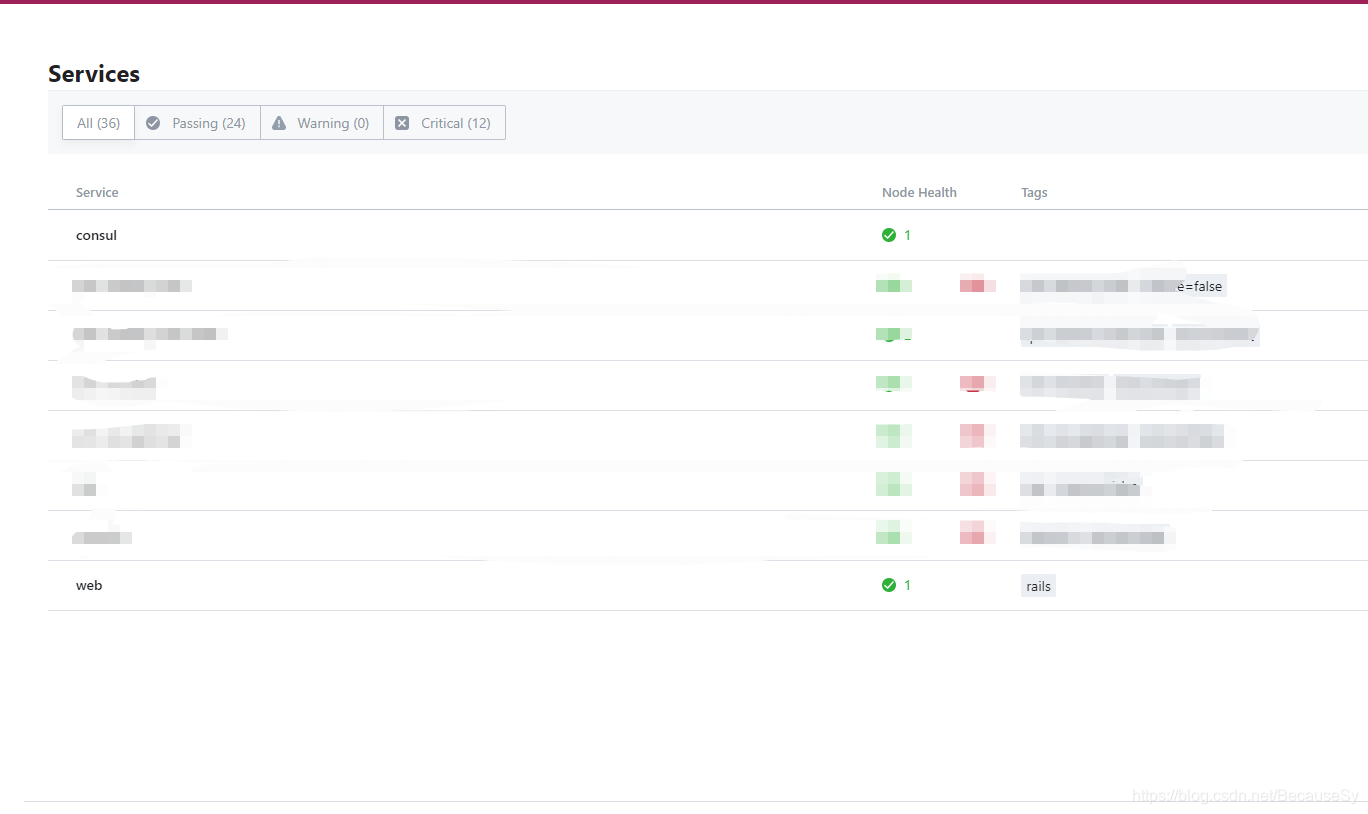Click the rails tag on web row
The image size is (1368, 814).
[1038, 586]
